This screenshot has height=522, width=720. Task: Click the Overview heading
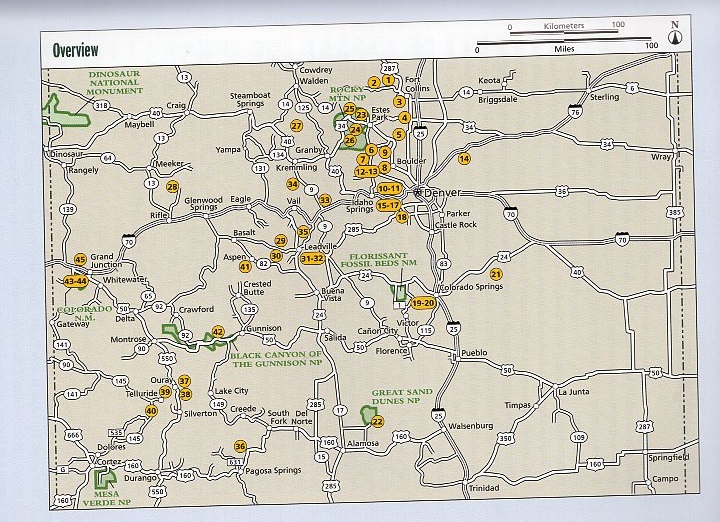coord(75,49)
